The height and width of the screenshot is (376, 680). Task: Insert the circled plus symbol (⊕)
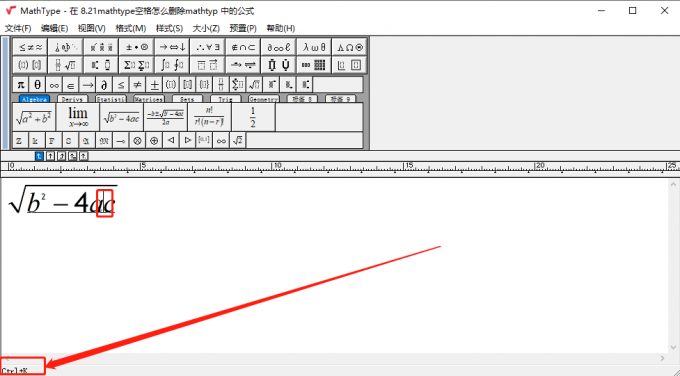(154, 141)
